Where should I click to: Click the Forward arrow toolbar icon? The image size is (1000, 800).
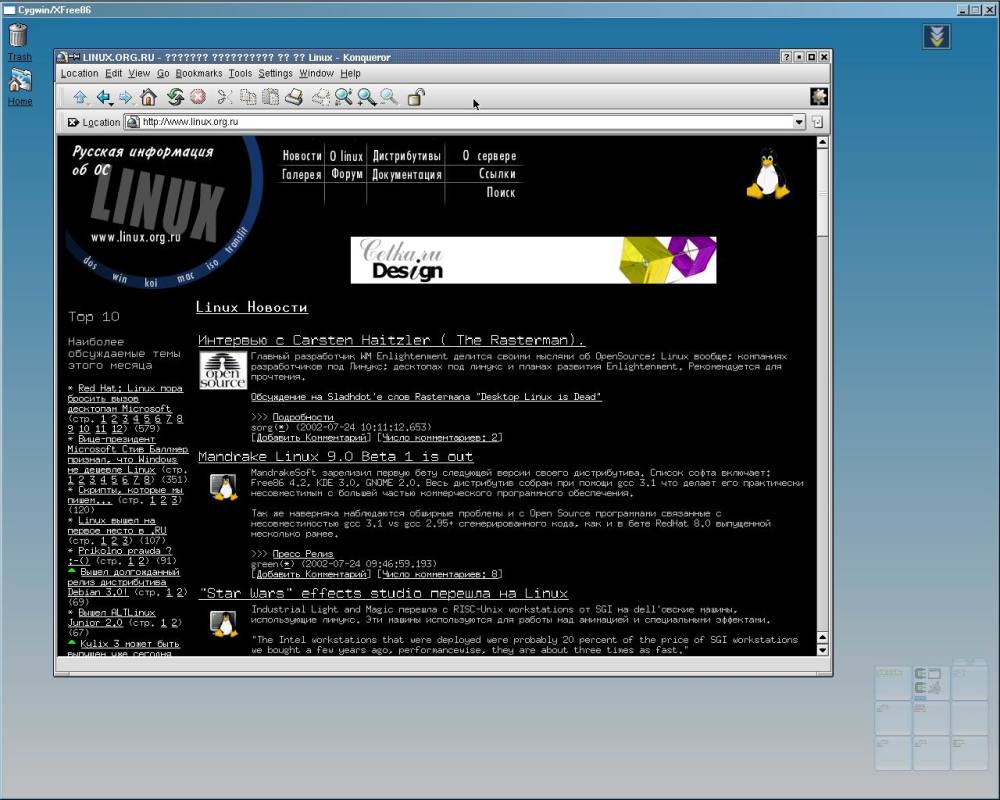point(126,97)
